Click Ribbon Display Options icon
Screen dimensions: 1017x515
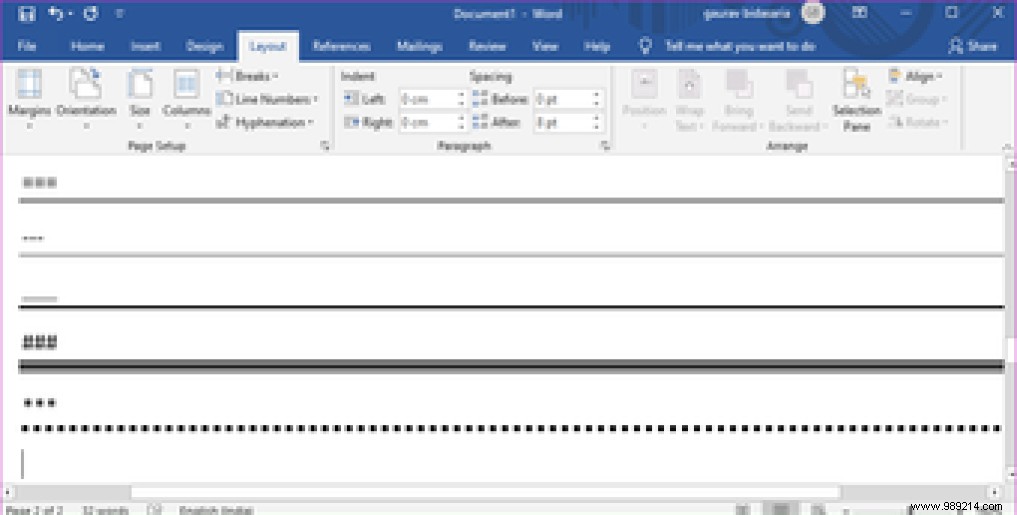(x=859, y=13)
